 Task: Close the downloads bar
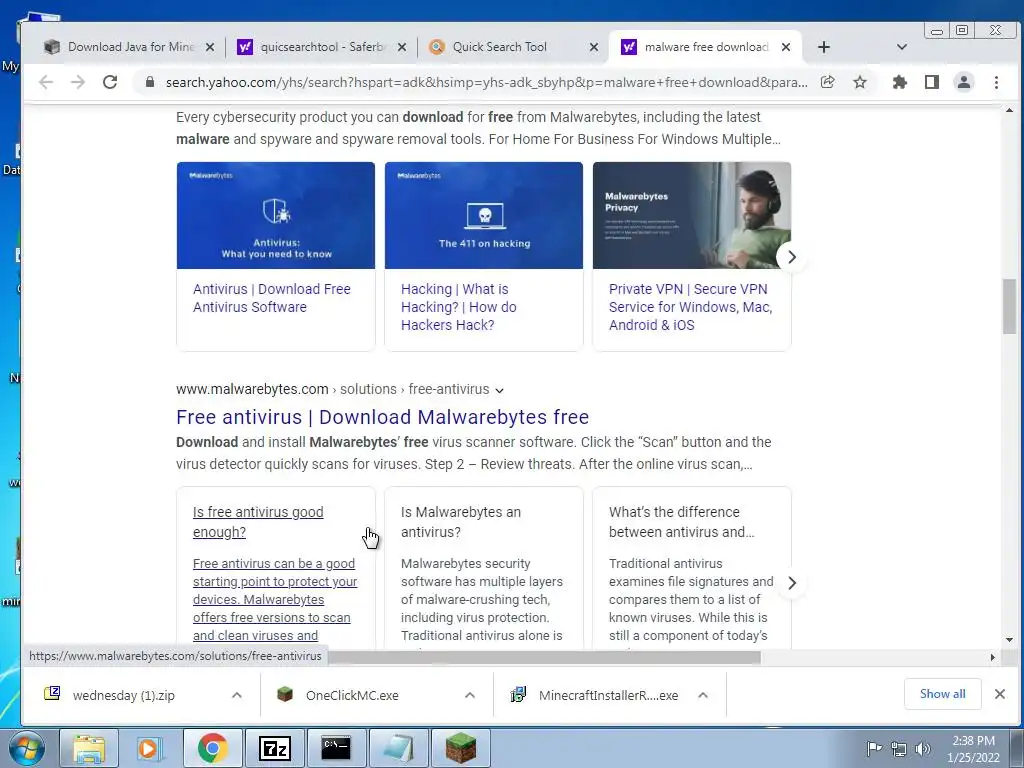point(1000,694)
